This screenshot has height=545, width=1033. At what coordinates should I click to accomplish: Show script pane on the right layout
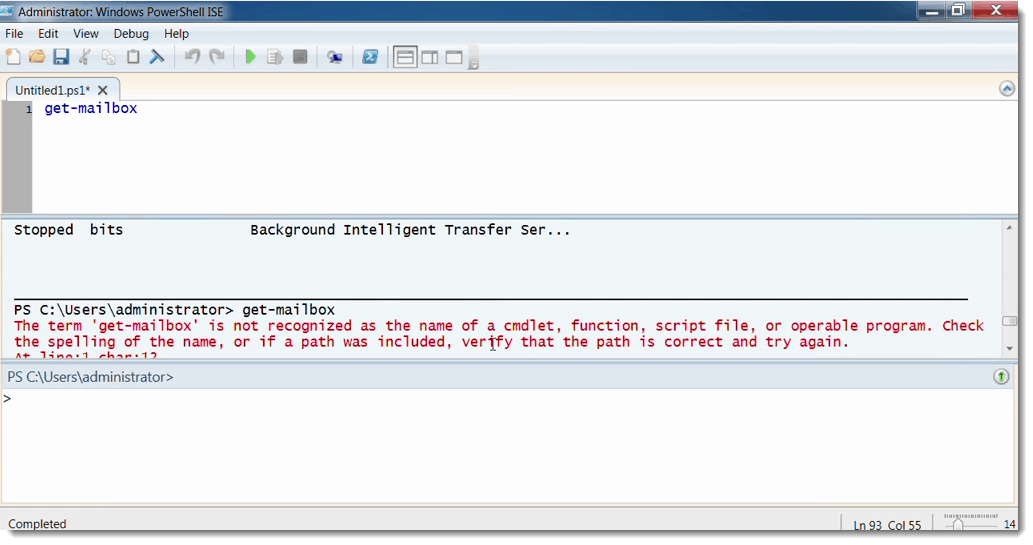click(x=430, y=57)
